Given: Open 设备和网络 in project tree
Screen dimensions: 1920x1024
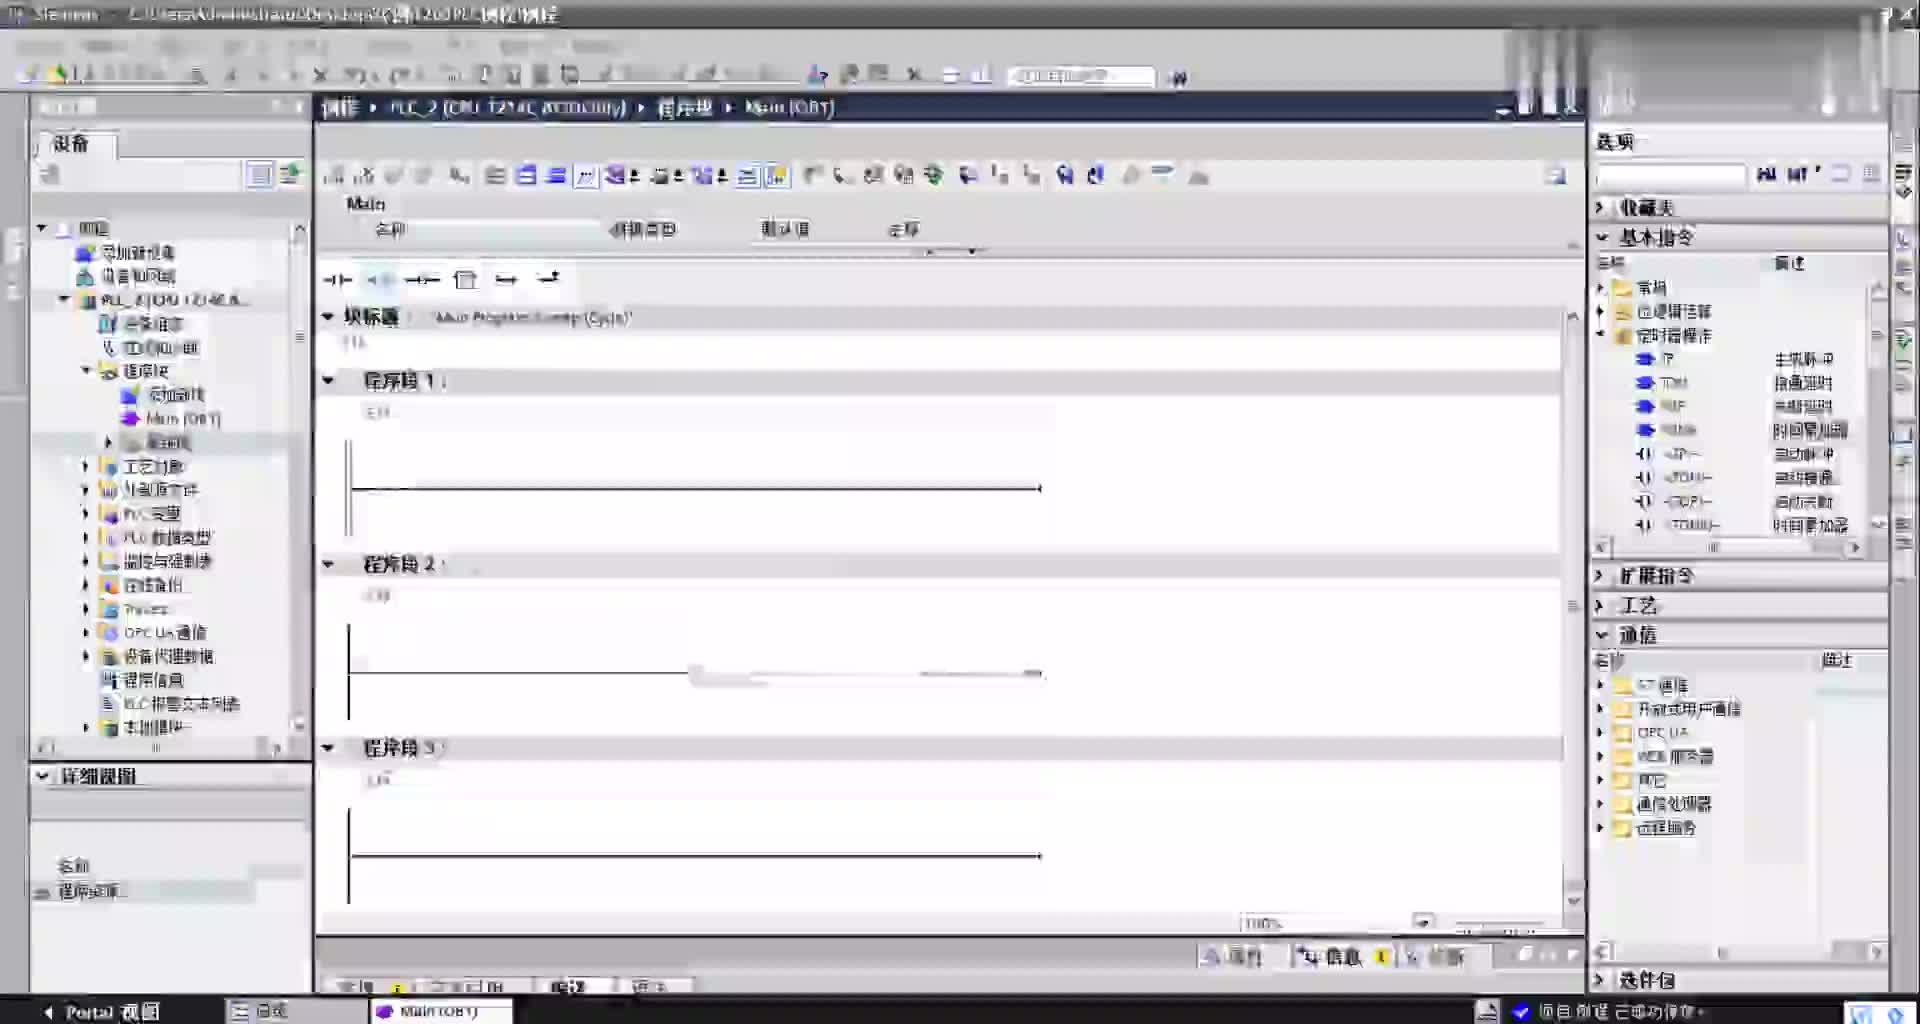Looking at the screenshot, I should click(x=138, y=276).
